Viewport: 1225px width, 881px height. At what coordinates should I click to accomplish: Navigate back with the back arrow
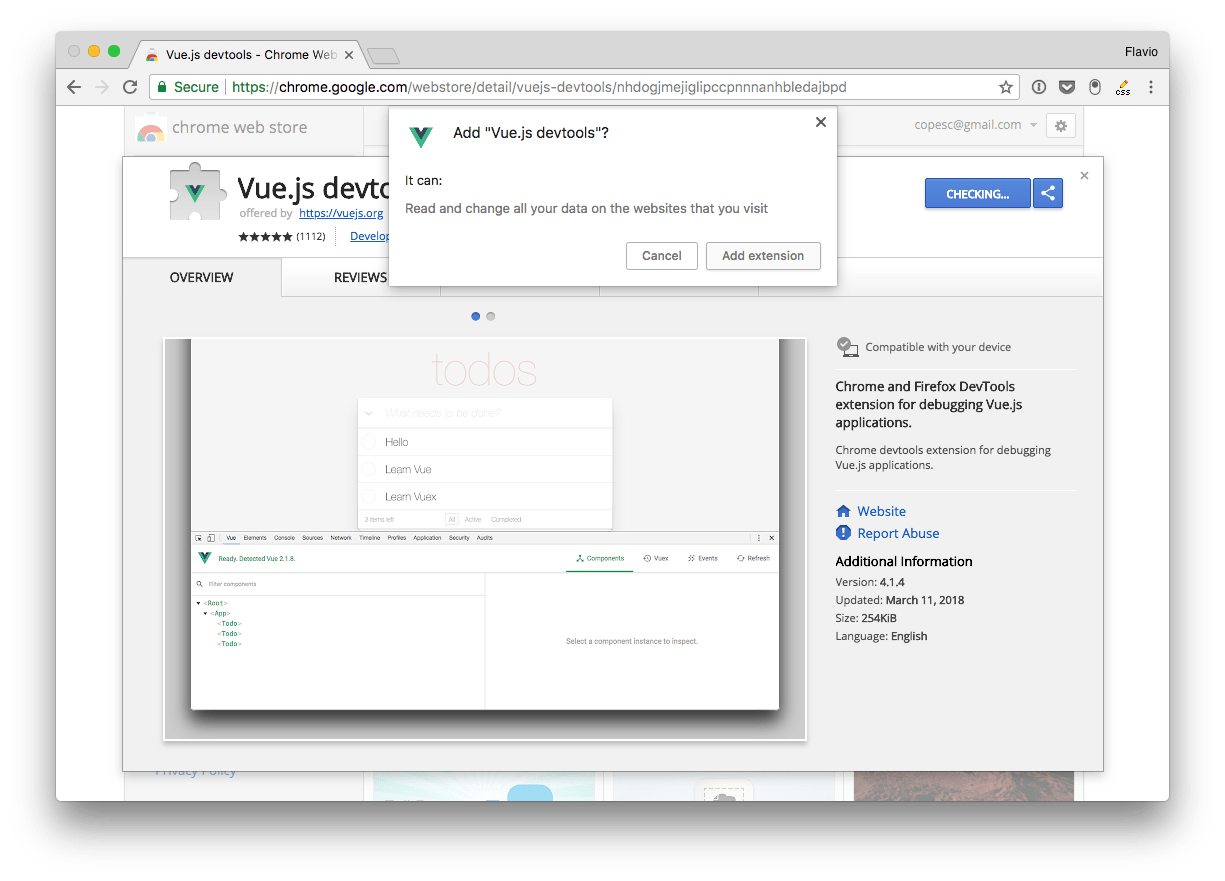click(x=73, y=87)
